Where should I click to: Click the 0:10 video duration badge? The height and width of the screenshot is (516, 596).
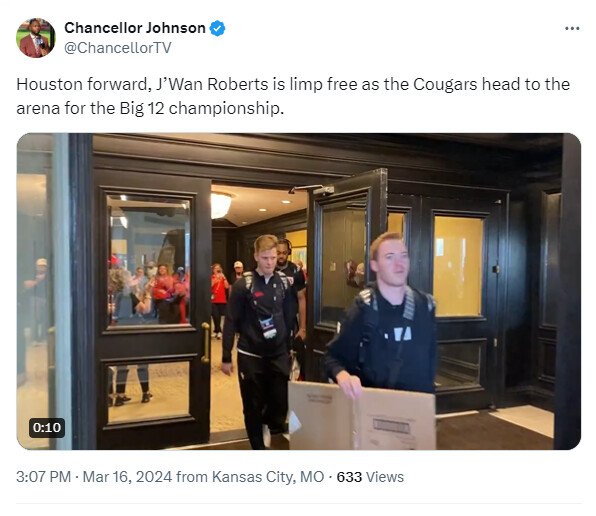click(x=47, y=427)
